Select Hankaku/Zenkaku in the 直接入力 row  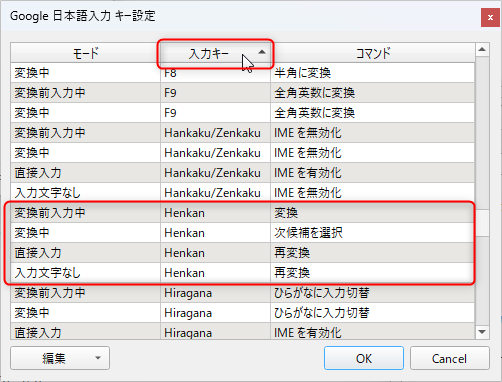pos(215,173)
